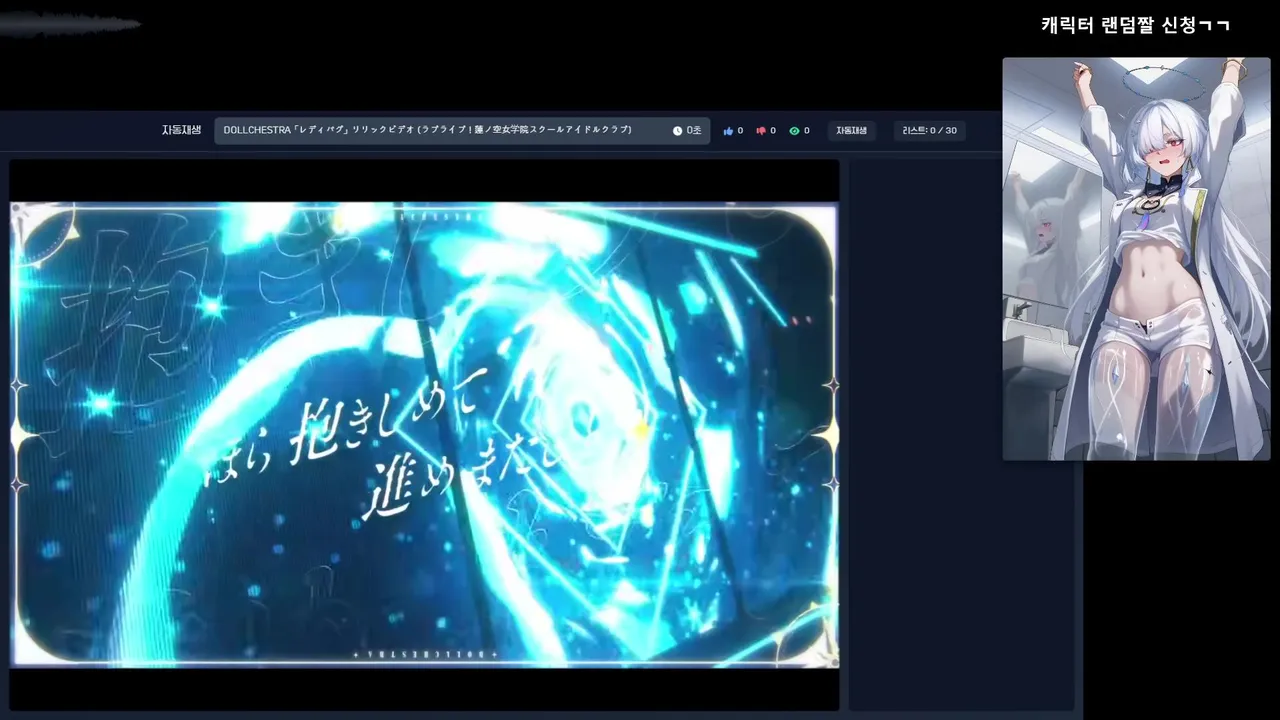
Task: Click the 자동재생 label left of the title
Action: tap(182, 130)
